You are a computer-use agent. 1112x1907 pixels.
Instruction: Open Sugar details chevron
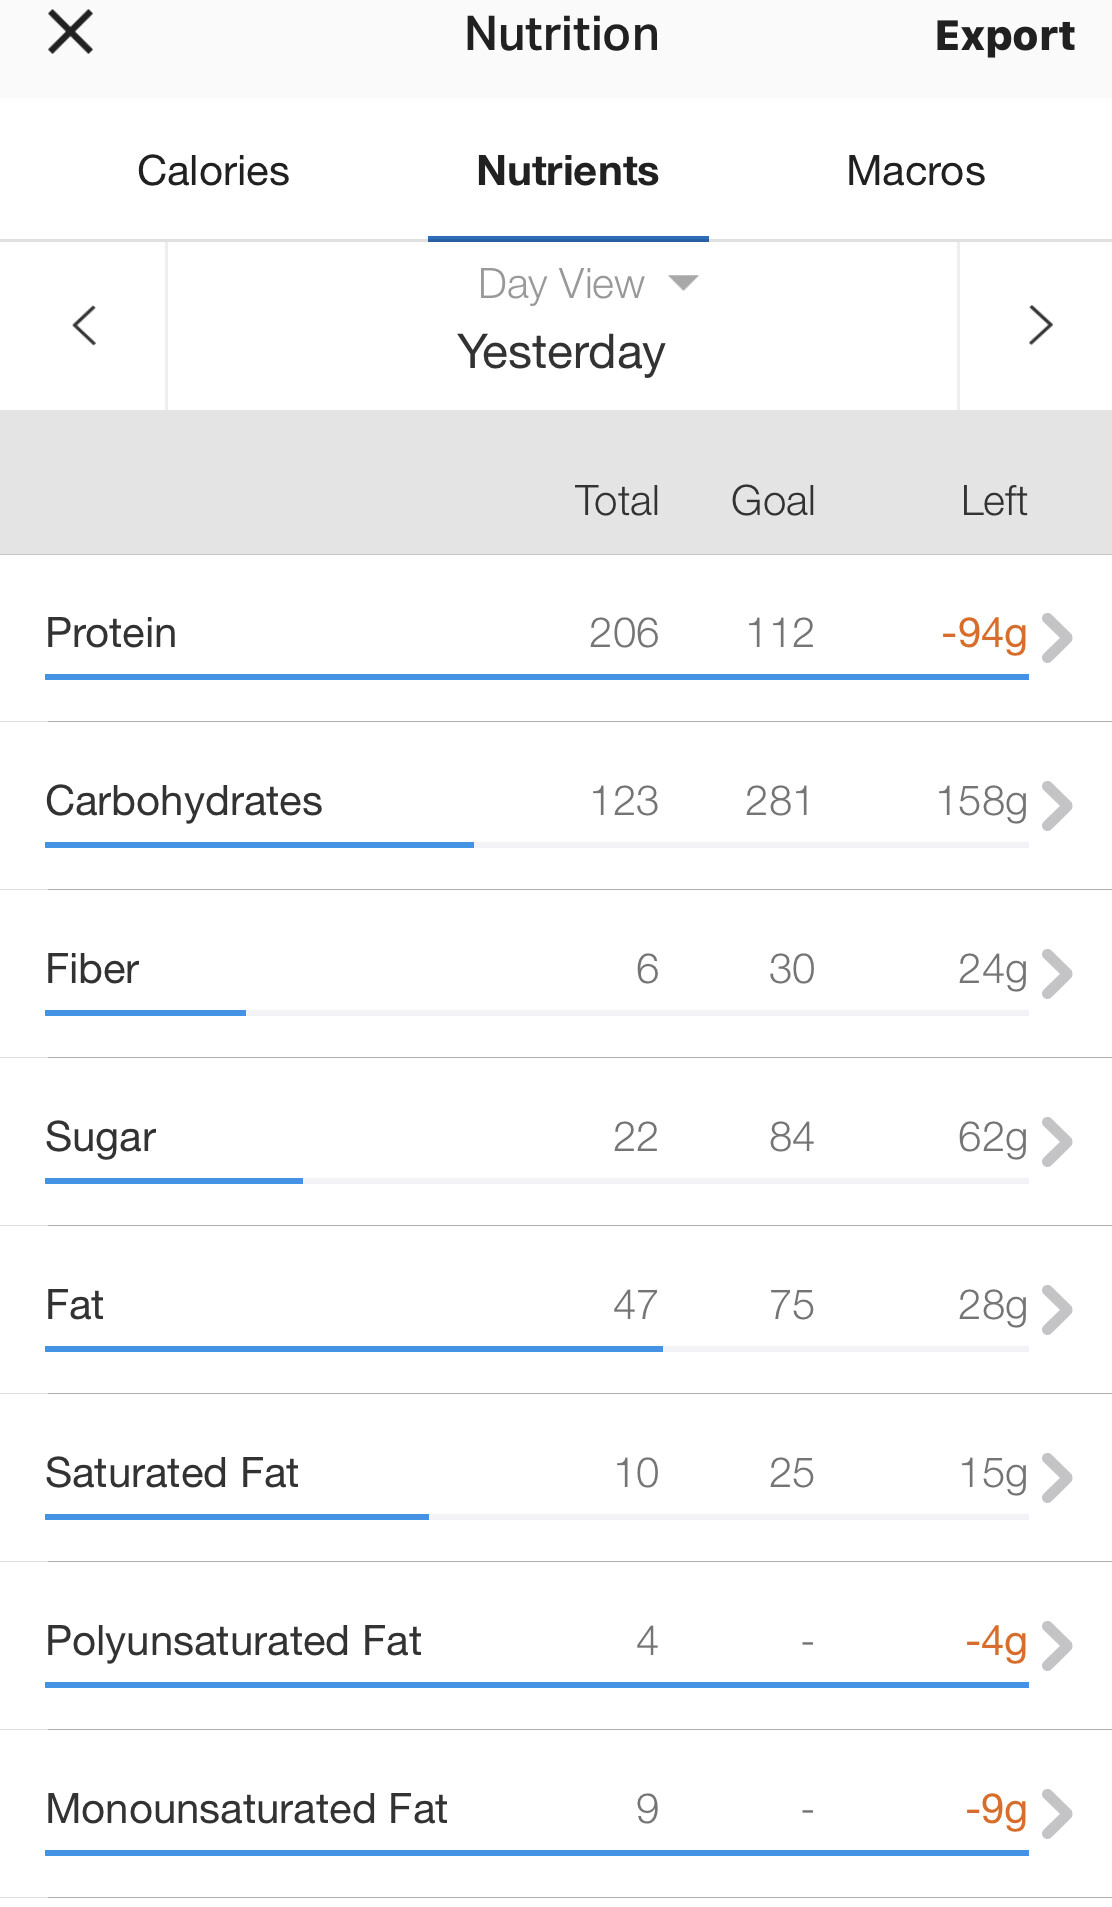(x=1056, y=1141)
